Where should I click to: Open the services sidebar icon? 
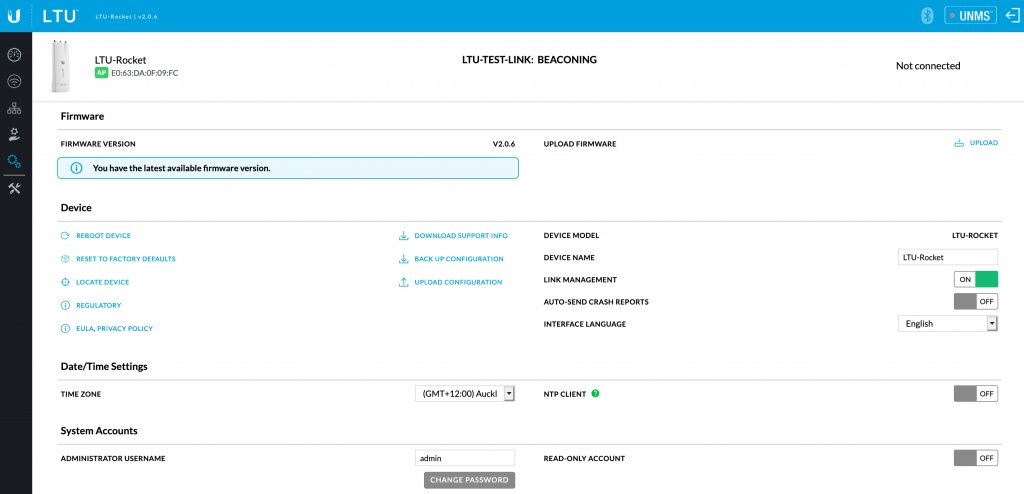click(14, 134)
